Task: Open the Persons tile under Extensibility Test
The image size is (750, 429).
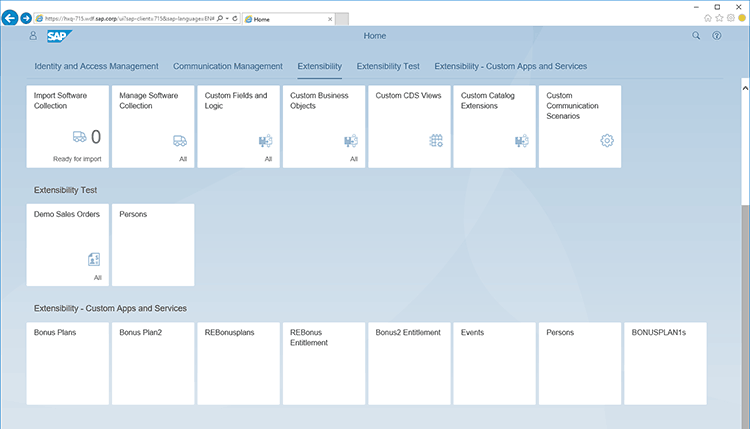Action: [x=153, y=245]
